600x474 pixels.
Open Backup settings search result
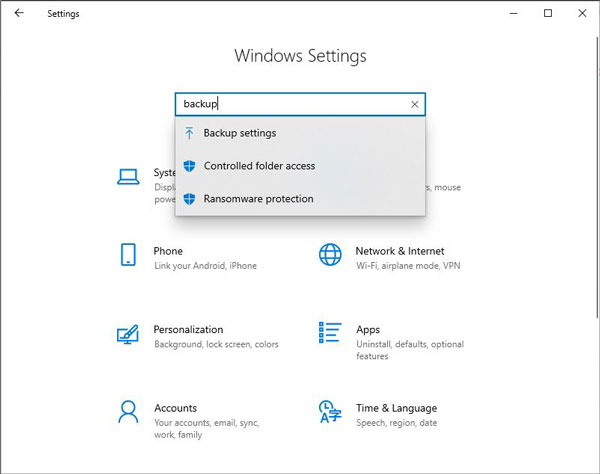(x=300, y=133)
